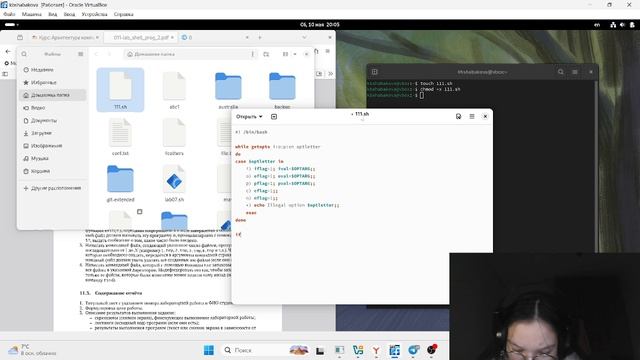Viewport: 640px width, 360px height.
Task: Open Recent in Files sidebar
Action: click(x=53, y=70)
